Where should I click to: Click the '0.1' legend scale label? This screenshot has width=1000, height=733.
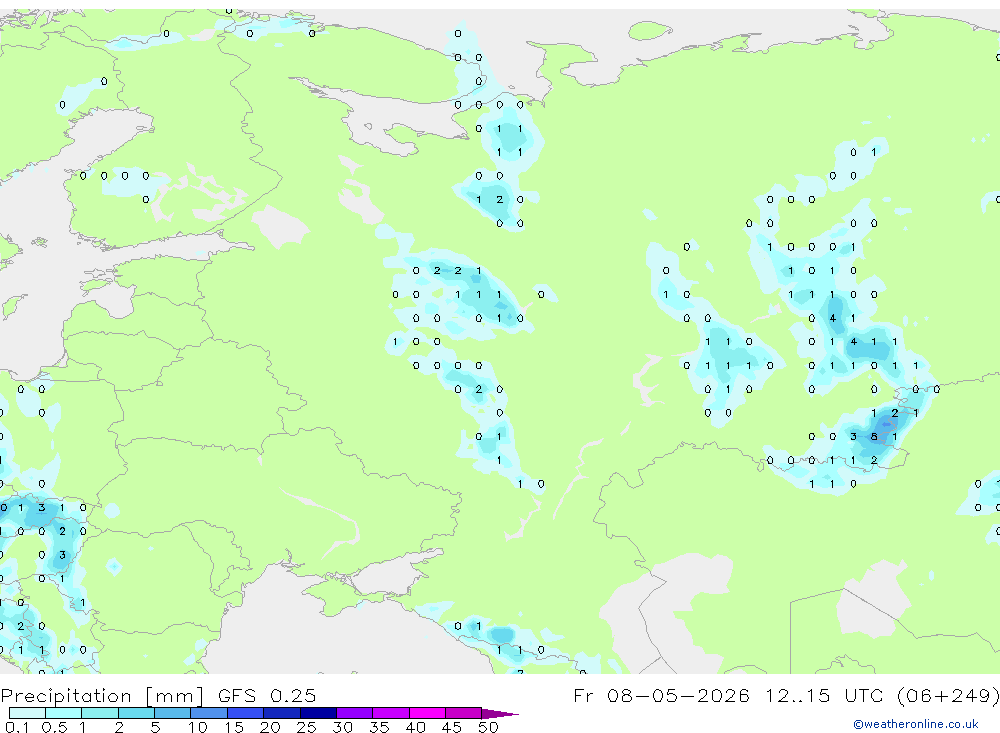pos(17,727)
